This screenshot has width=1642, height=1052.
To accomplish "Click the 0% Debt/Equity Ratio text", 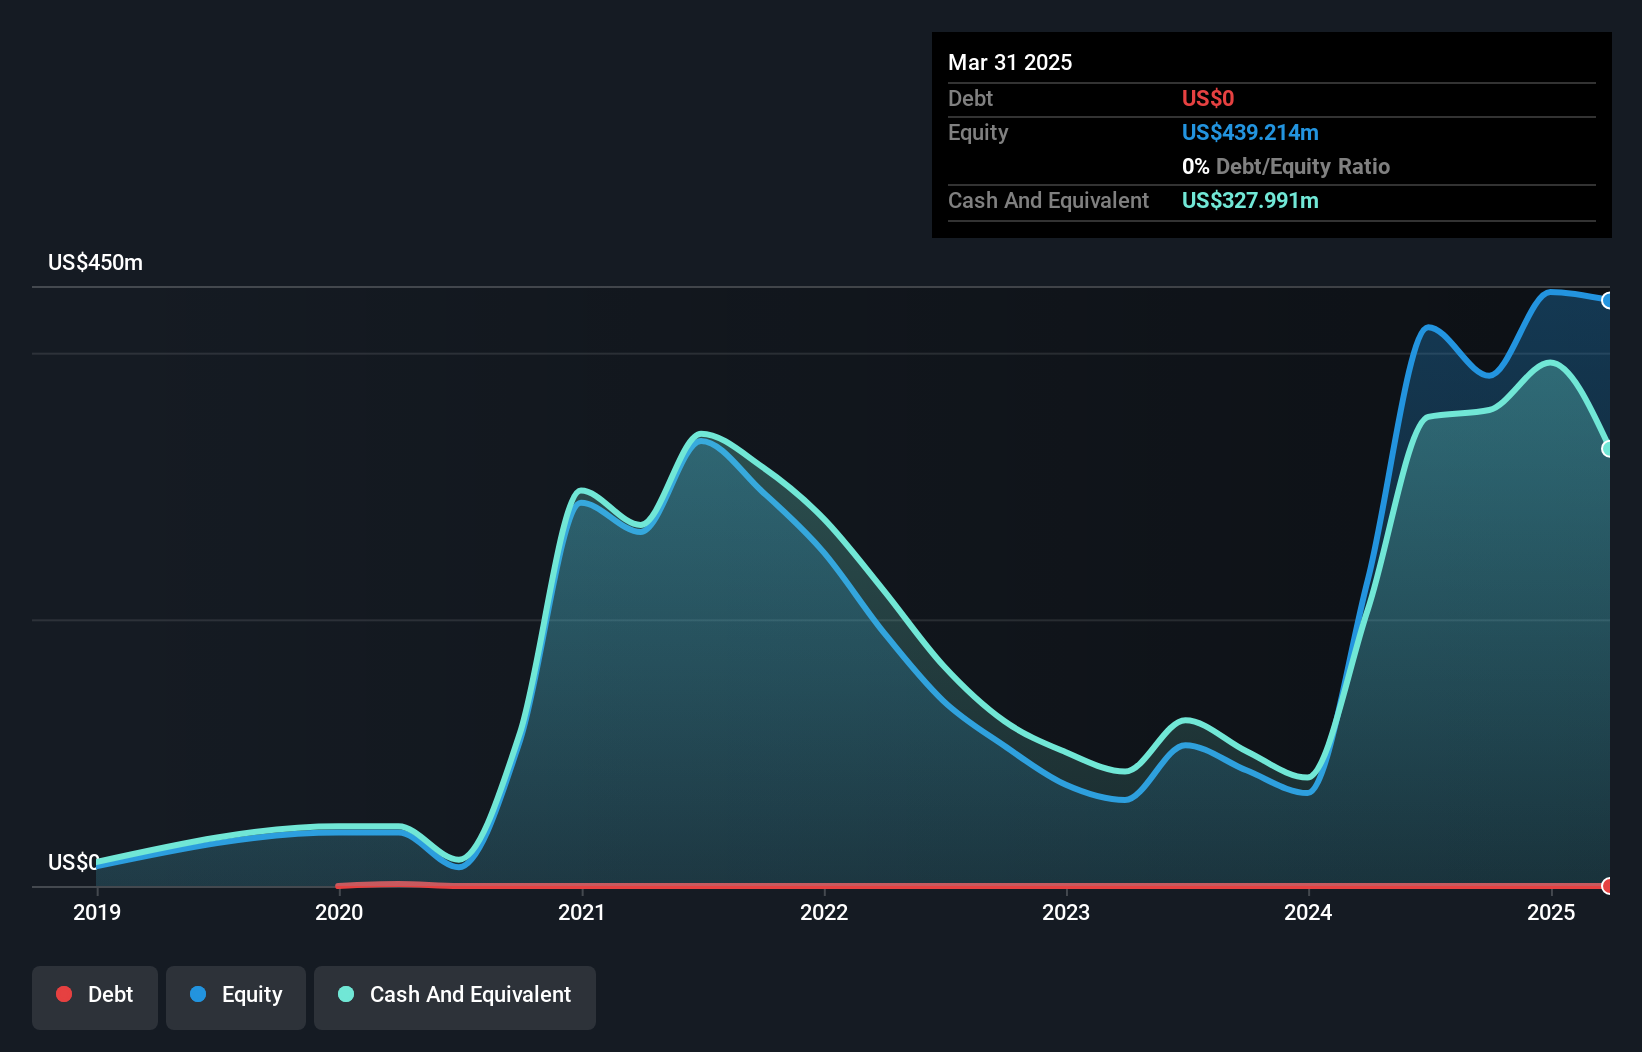I will point(1286,166).
